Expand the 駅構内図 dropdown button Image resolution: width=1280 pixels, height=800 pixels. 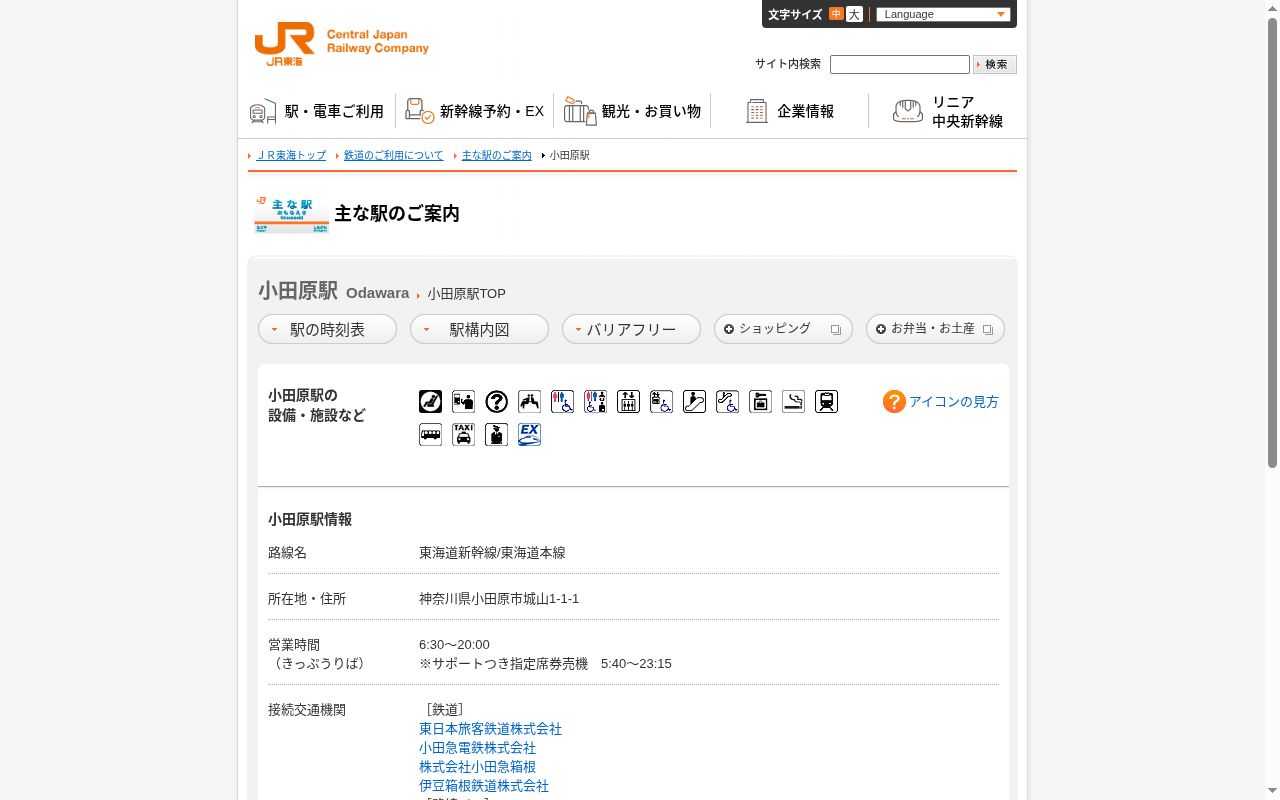[x=479, y=329]
